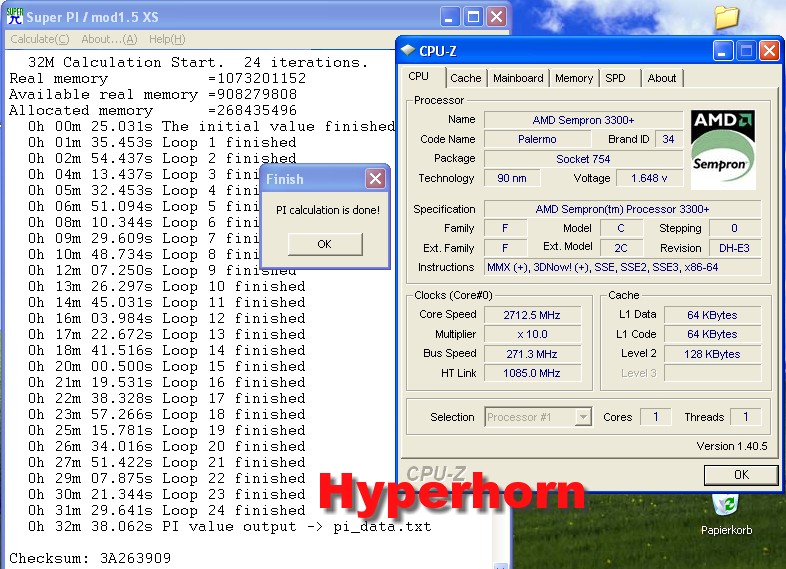Click the folder icon on the desktop
Screen dimensions: 786x569
pos(727,17)
